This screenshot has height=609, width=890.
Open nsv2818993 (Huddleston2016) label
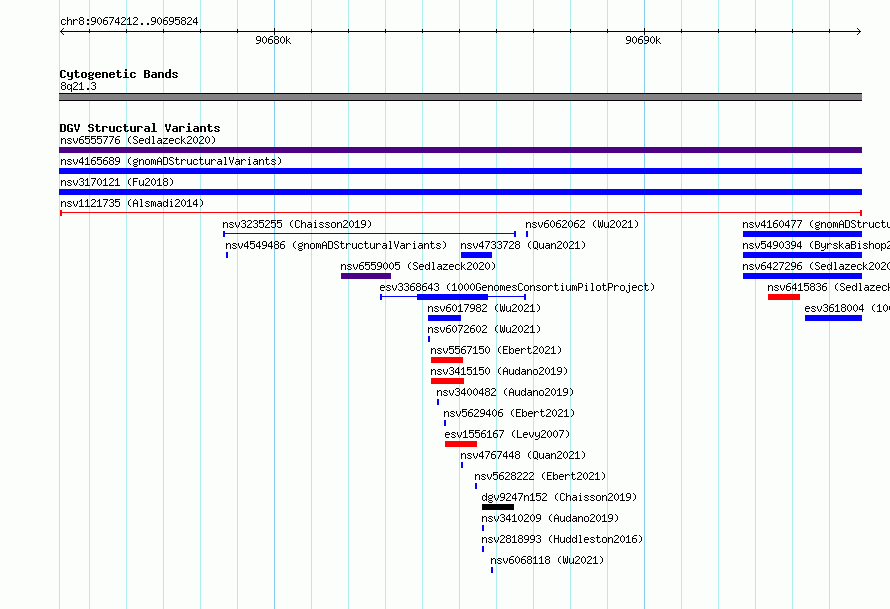click(562, 539)
